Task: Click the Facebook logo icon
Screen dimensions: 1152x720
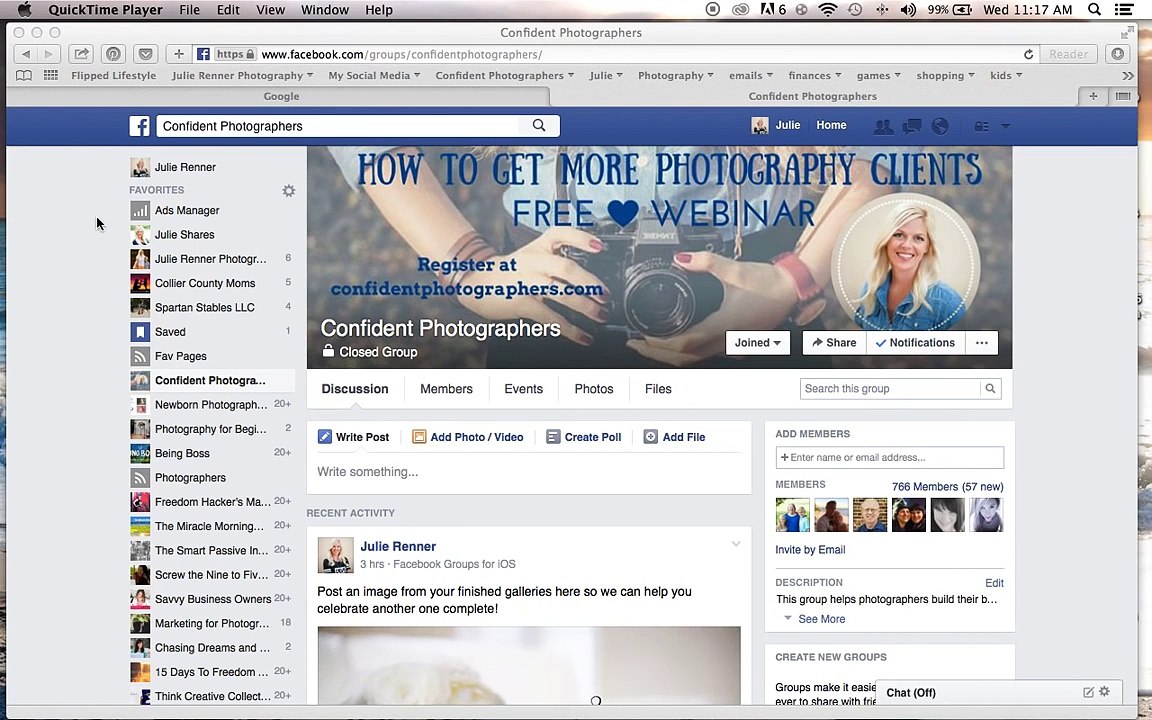Action: coord(140,126)
